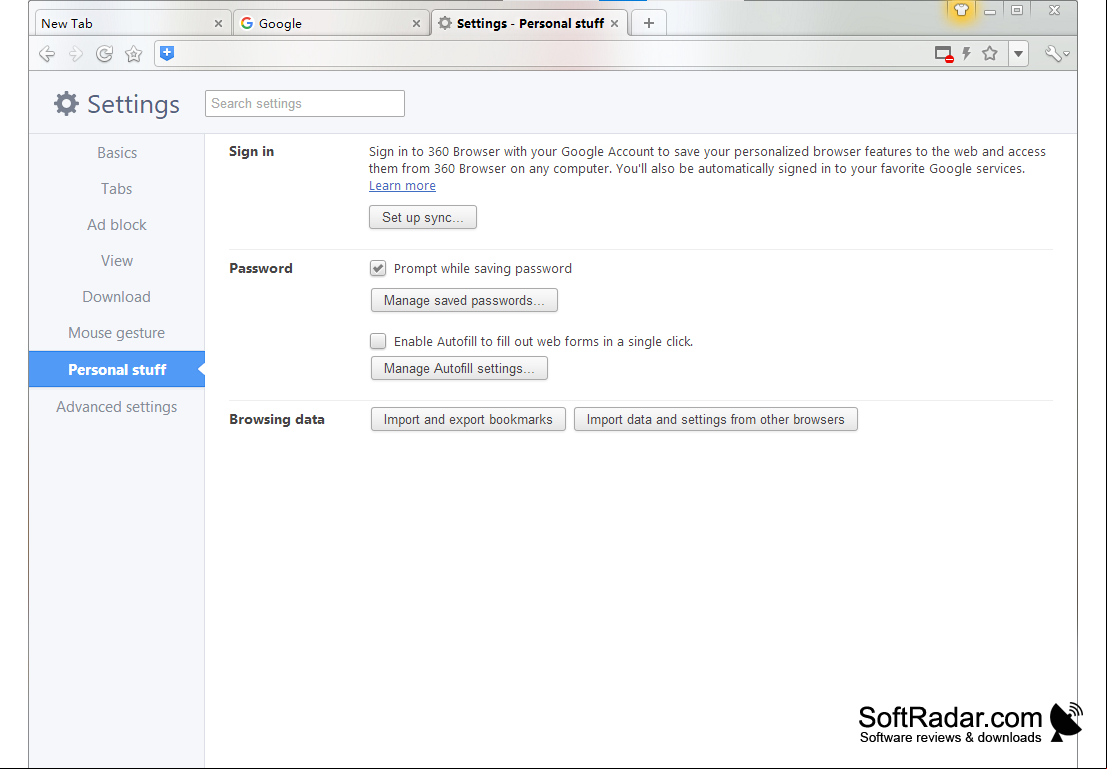Click the lightning bolt speed icon
This screenshot has width=1107, height=769.
point(967,53)
